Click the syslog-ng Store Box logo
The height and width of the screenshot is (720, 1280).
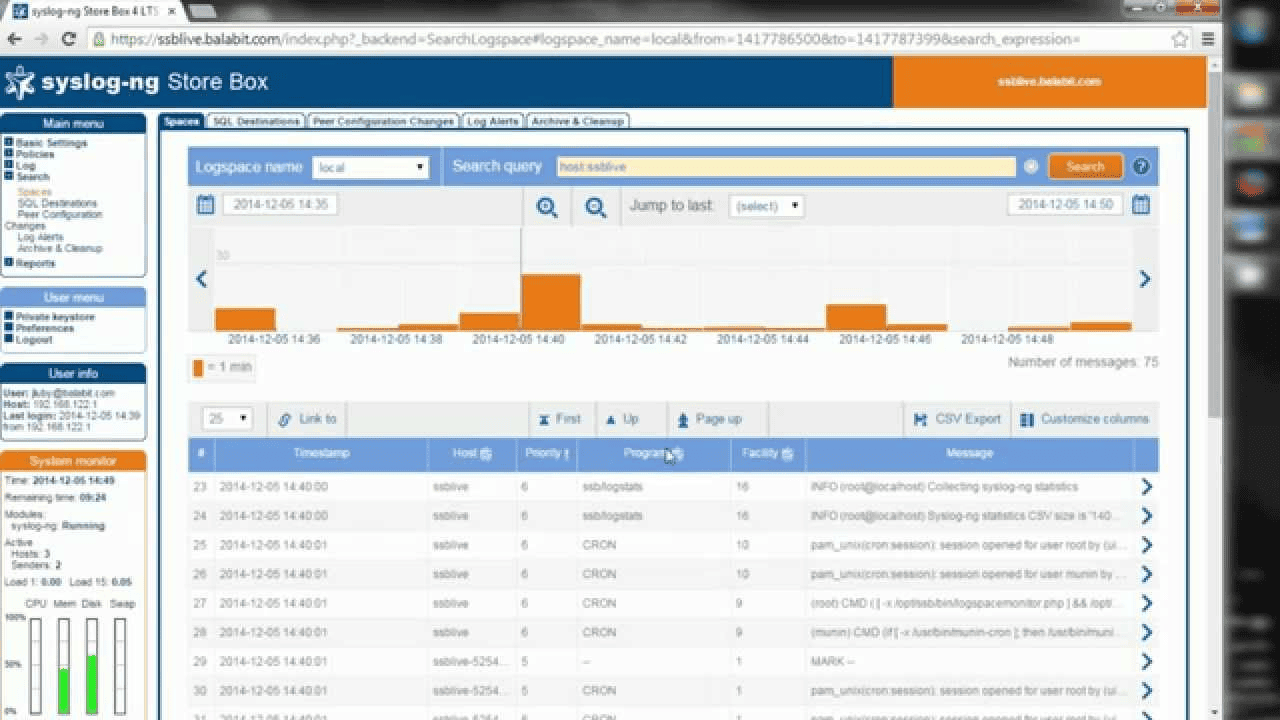137,82
